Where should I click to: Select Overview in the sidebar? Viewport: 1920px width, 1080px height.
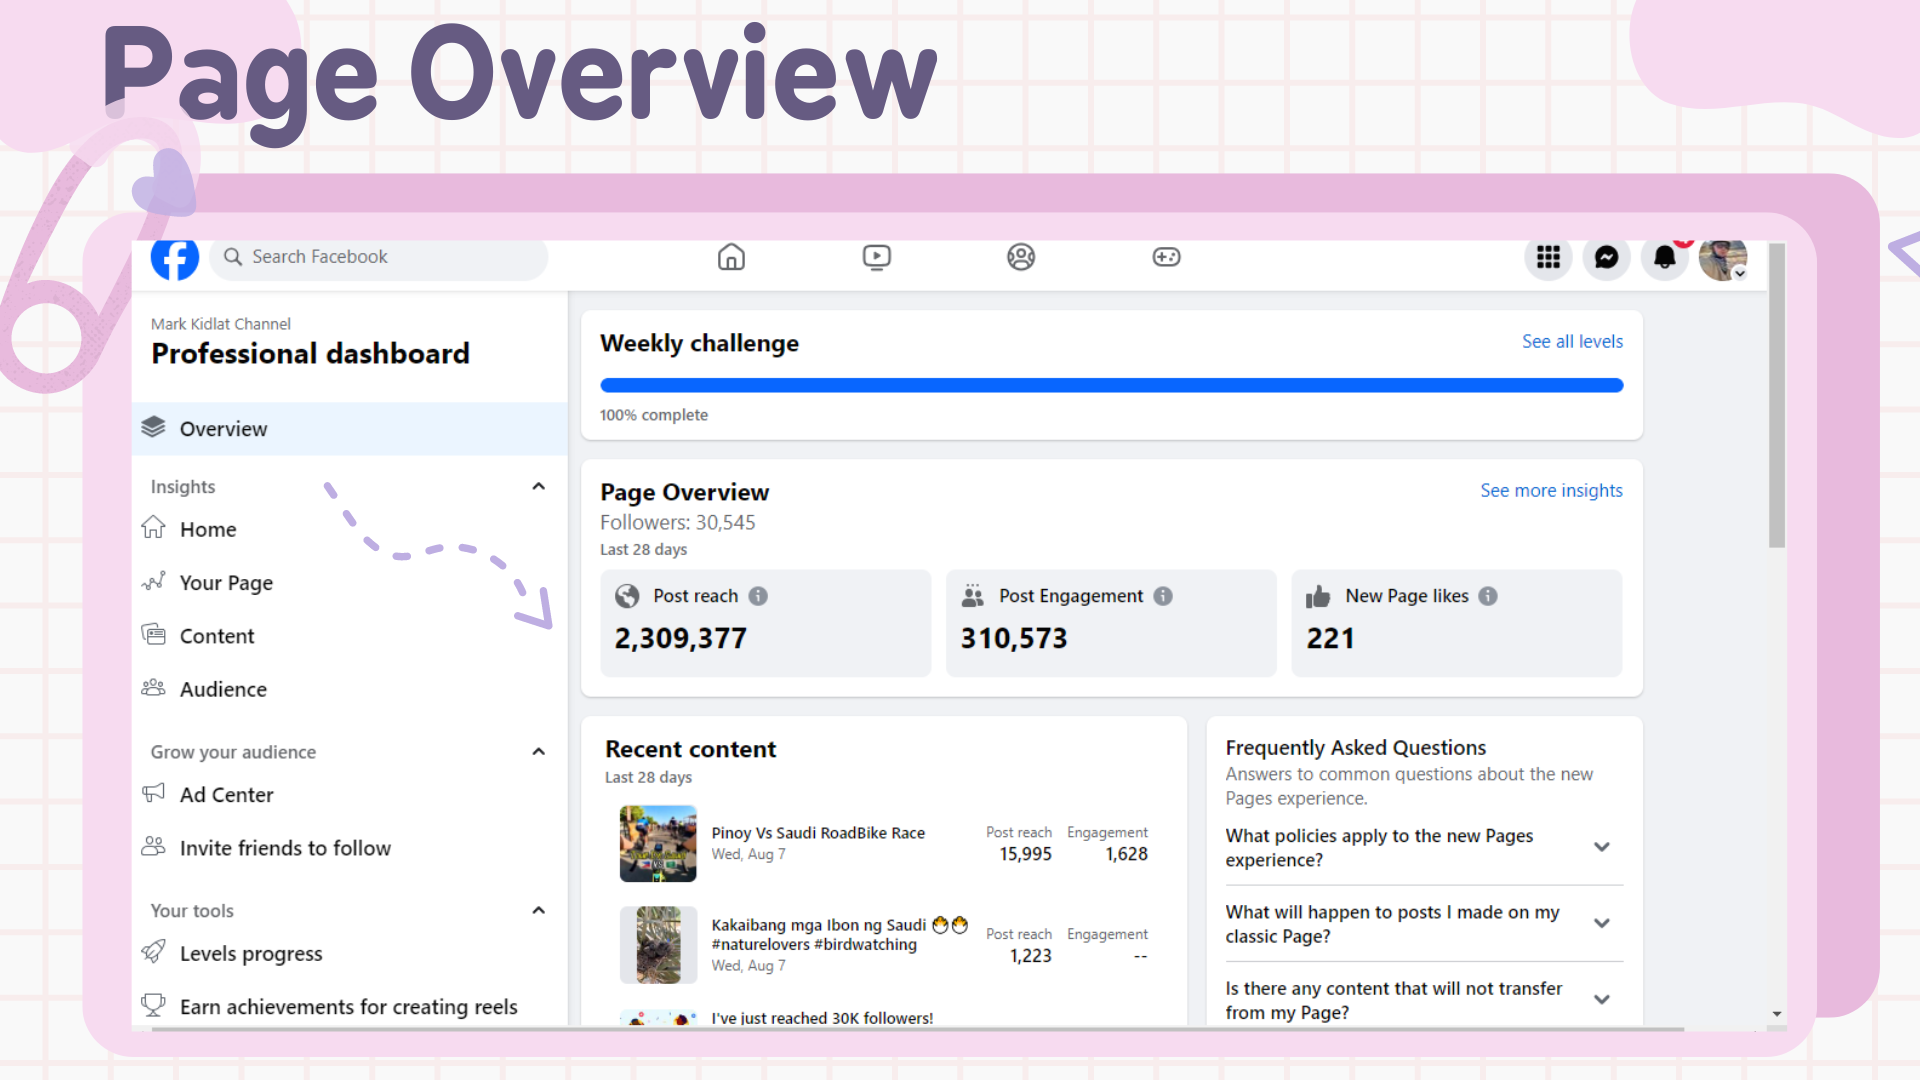click(223, 429)
